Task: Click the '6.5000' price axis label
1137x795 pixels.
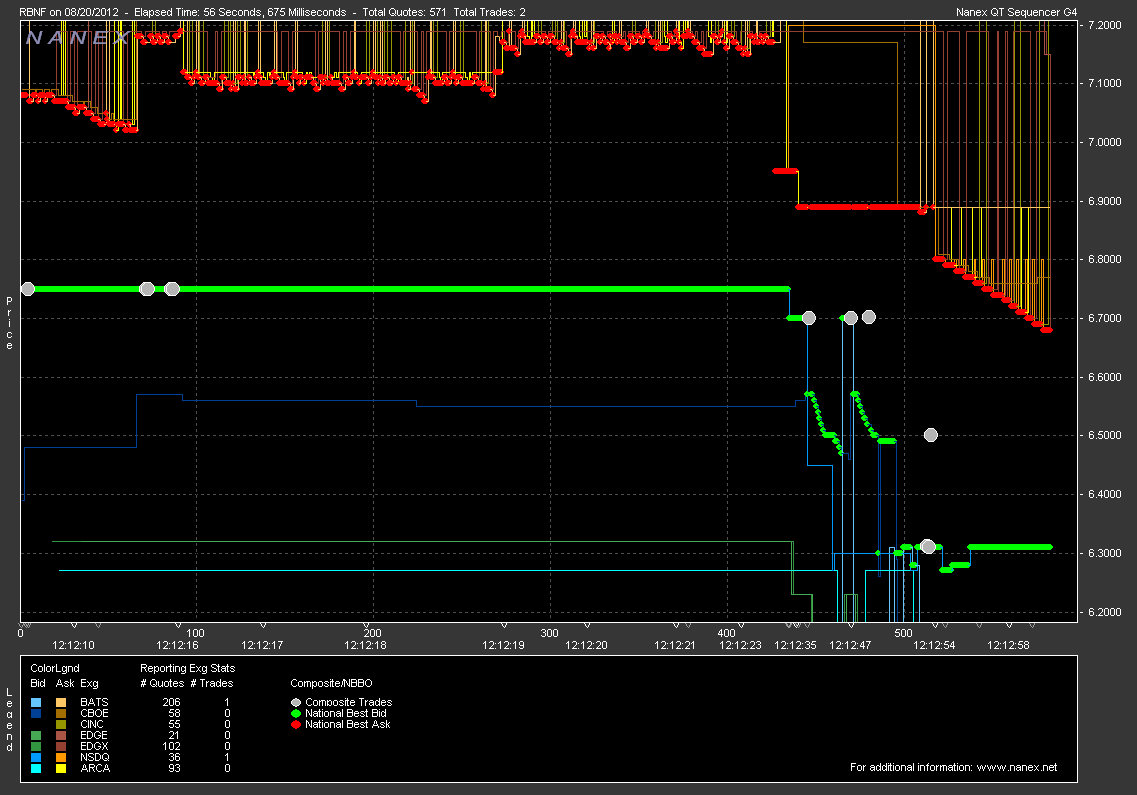Action: click(1104, 435)
